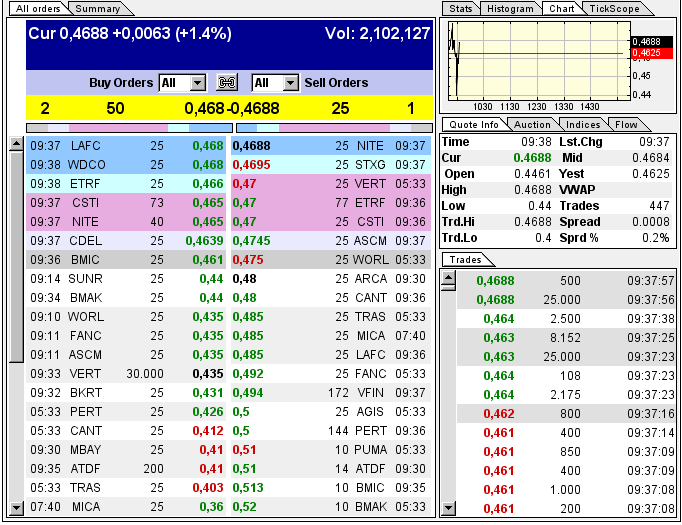Click the trade of 500 at 09:37:57

566,281
